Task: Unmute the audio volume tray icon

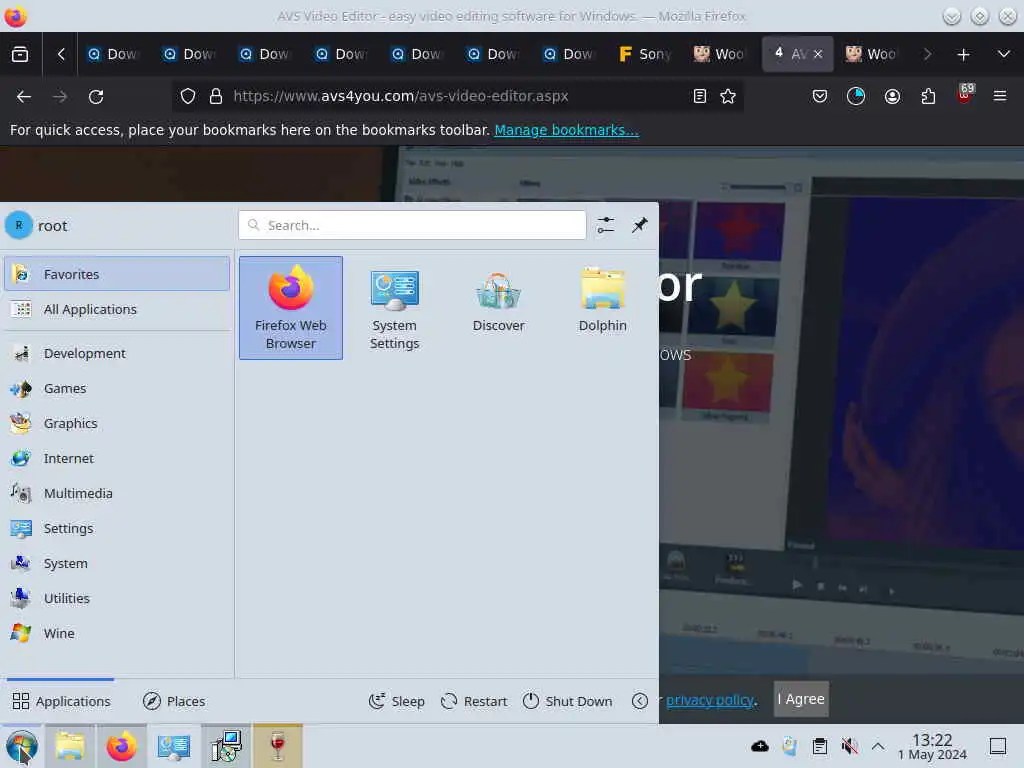Action: [x=850, y=746]
